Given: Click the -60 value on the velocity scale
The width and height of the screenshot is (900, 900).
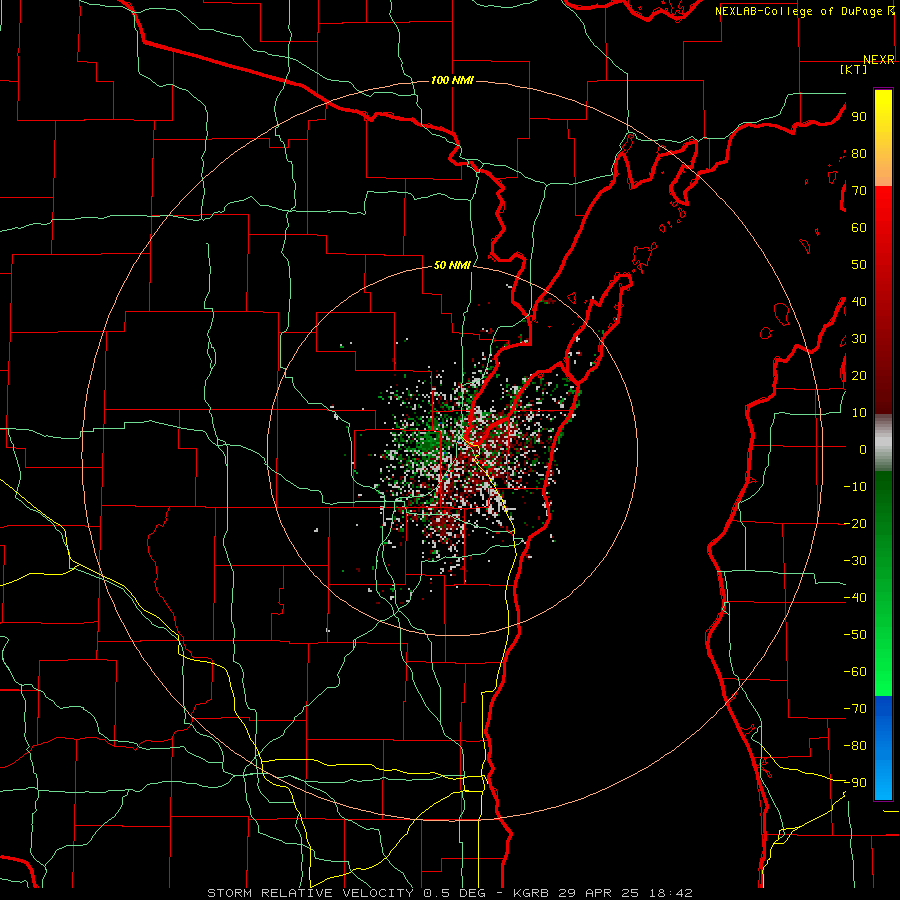Looking at the screenshot, I should point(855,672).
